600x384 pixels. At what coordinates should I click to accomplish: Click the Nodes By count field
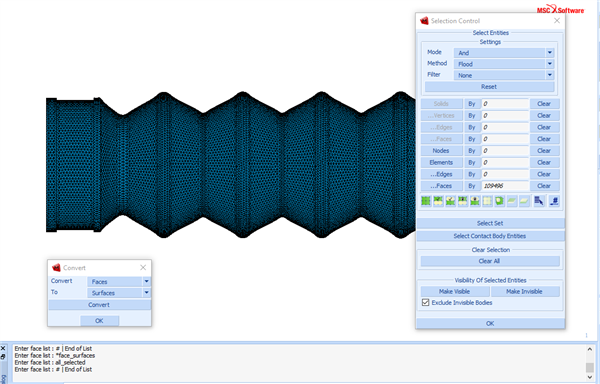[505, 151]
